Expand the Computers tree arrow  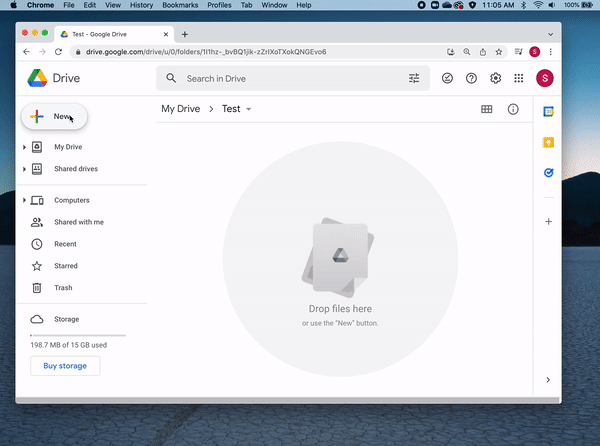[x=24, y=200]
